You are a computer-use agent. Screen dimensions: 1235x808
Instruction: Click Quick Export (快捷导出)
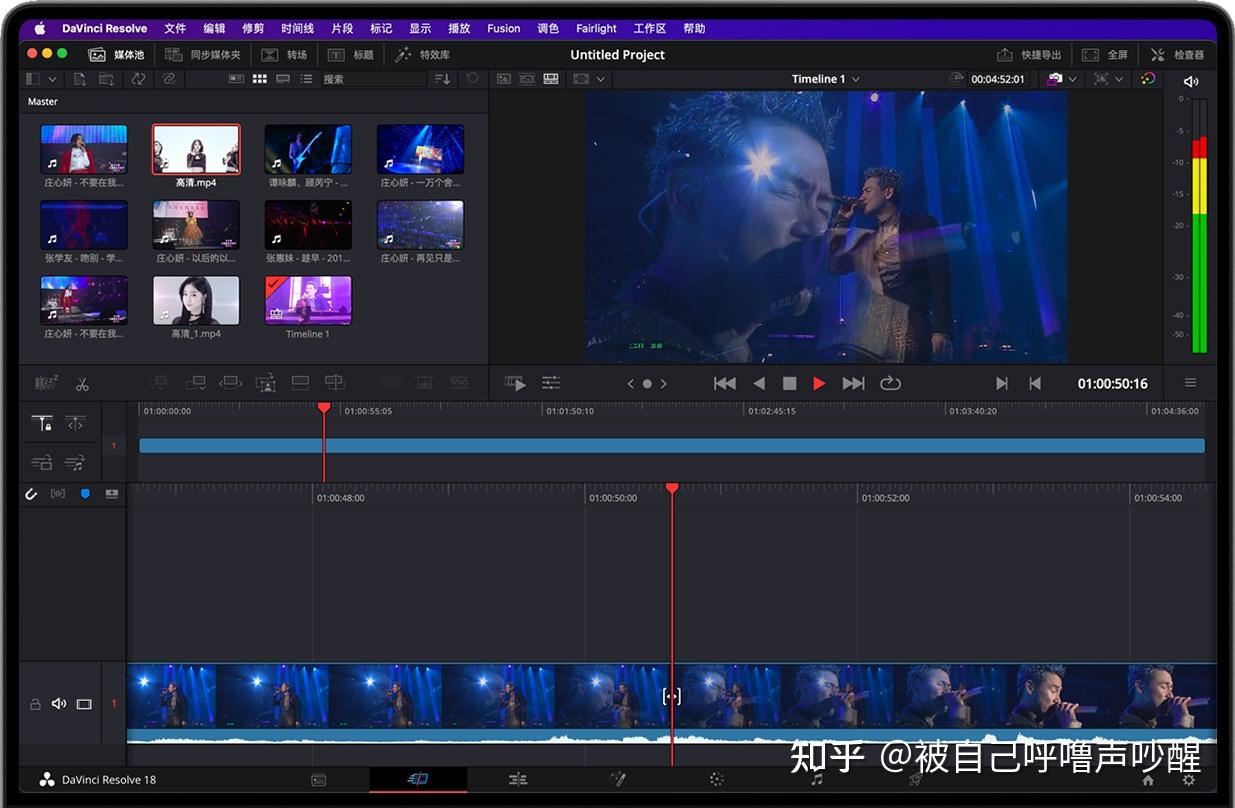[1029, 55]
